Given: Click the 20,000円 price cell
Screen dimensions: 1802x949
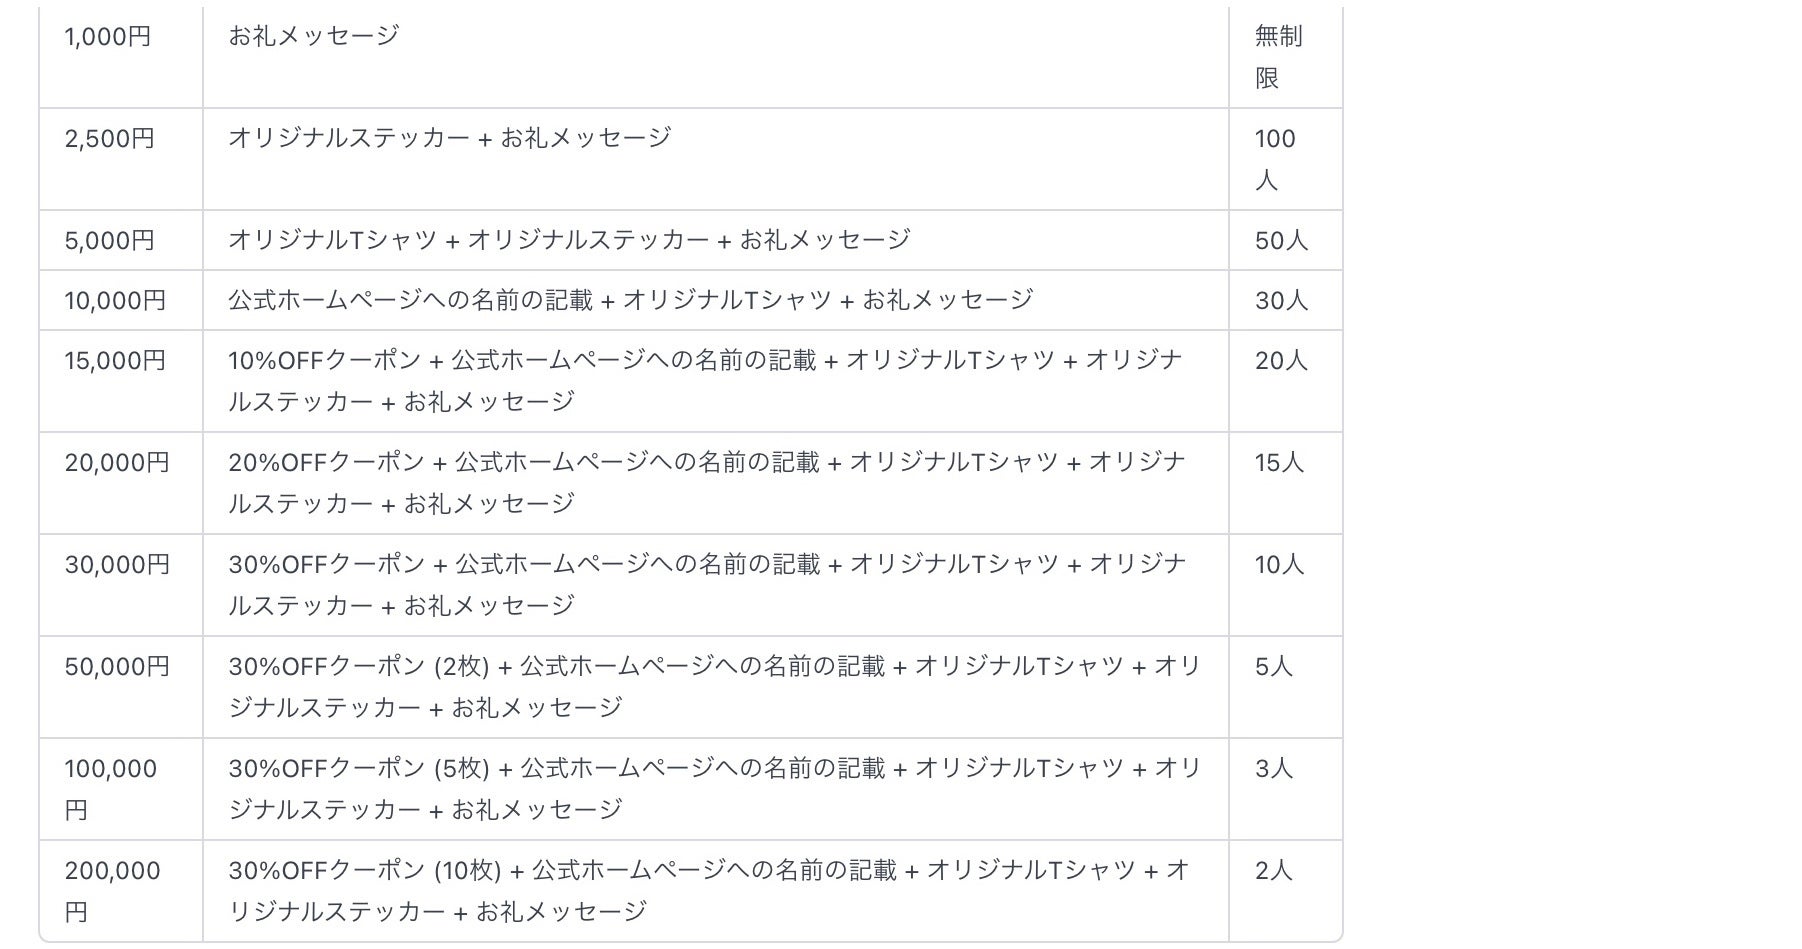Looking at the screenshot, I should click(x=117, y=463).
